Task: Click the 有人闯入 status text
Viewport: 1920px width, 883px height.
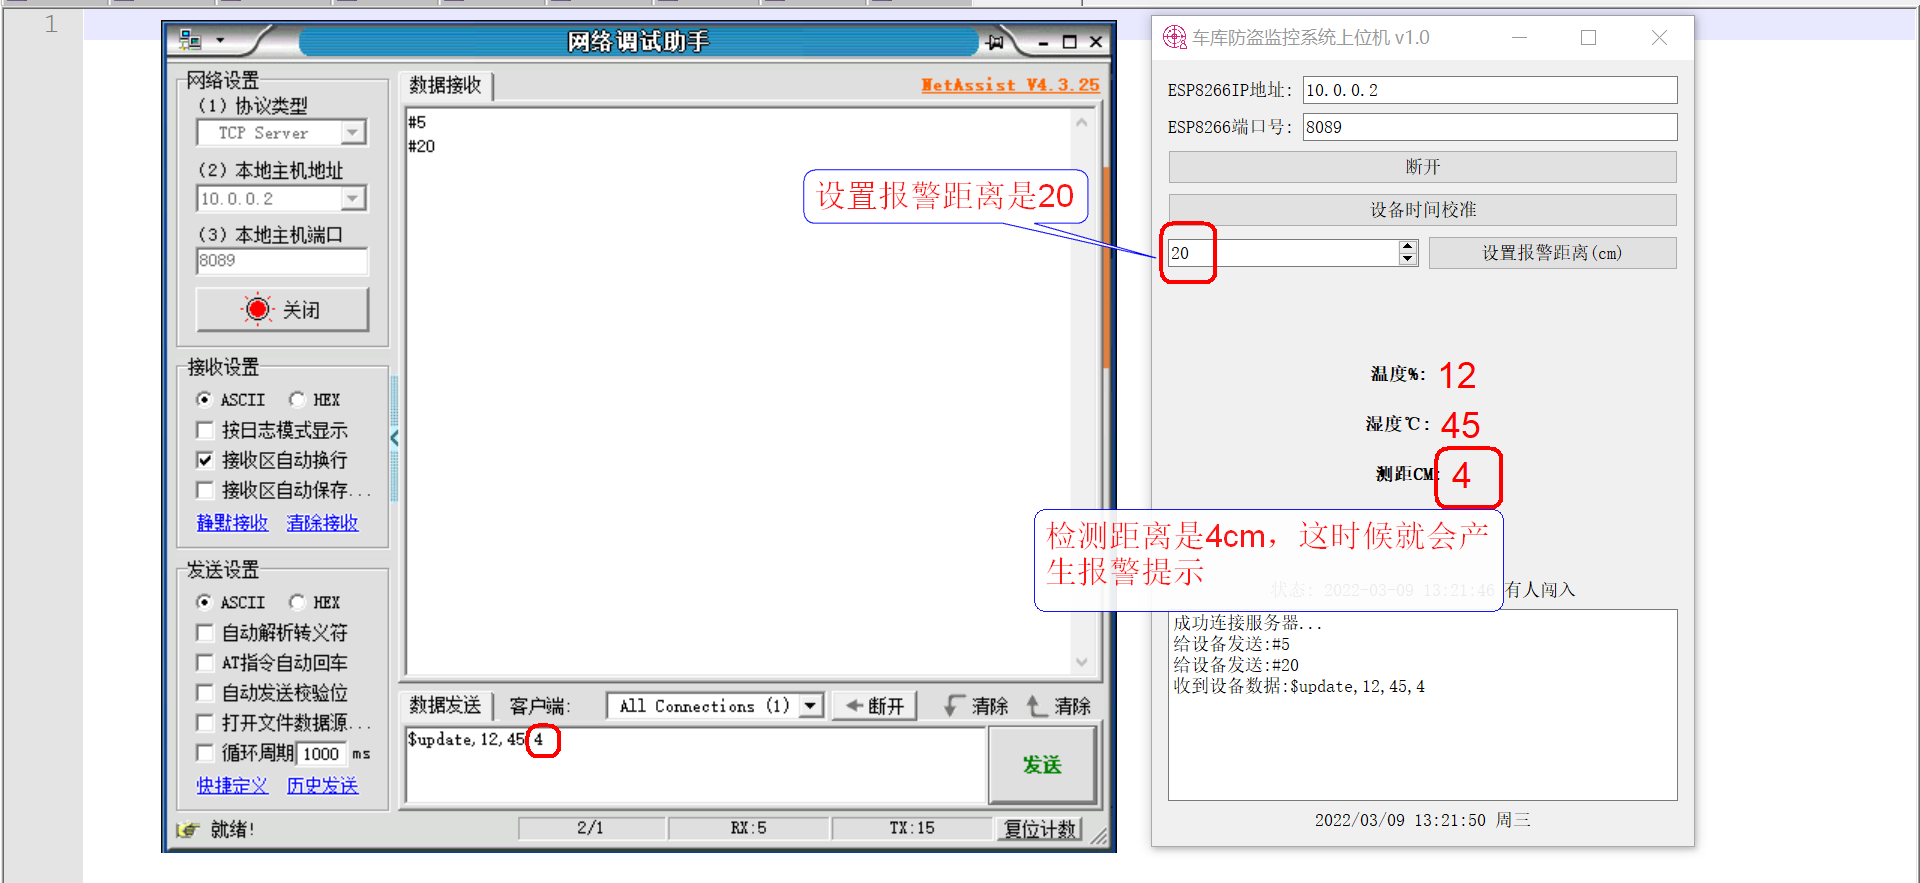Action: point(1540,590)
